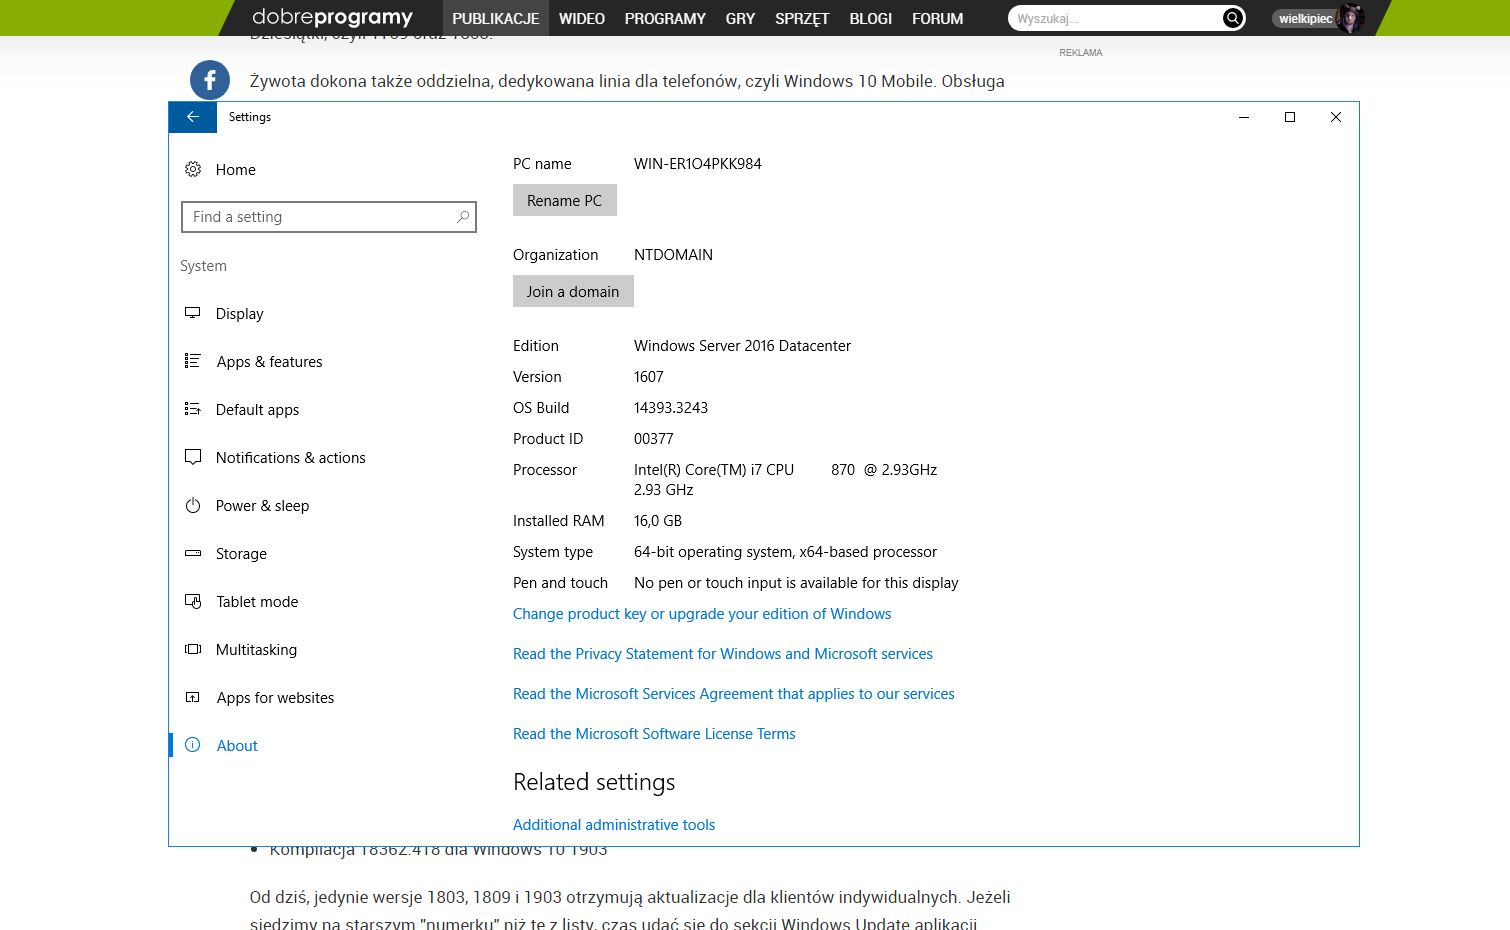Click the REKLAMA label on webpage
This screenshot has width=1510, height=930.
pyautogui.click(x=1081, y=52)
